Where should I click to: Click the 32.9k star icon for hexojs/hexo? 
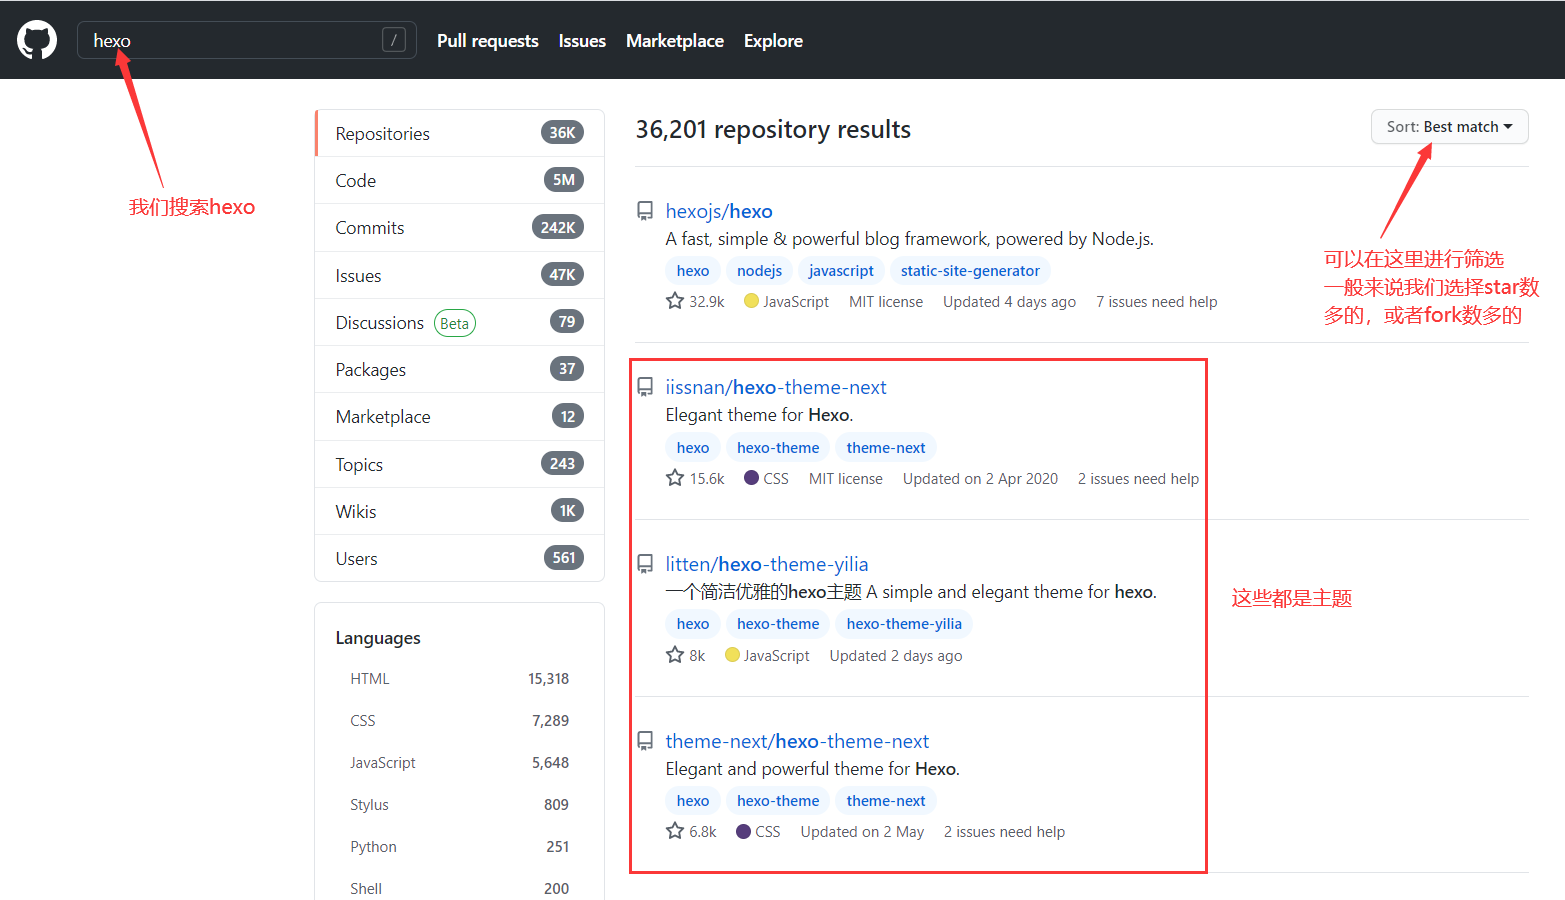pos(675,301)
